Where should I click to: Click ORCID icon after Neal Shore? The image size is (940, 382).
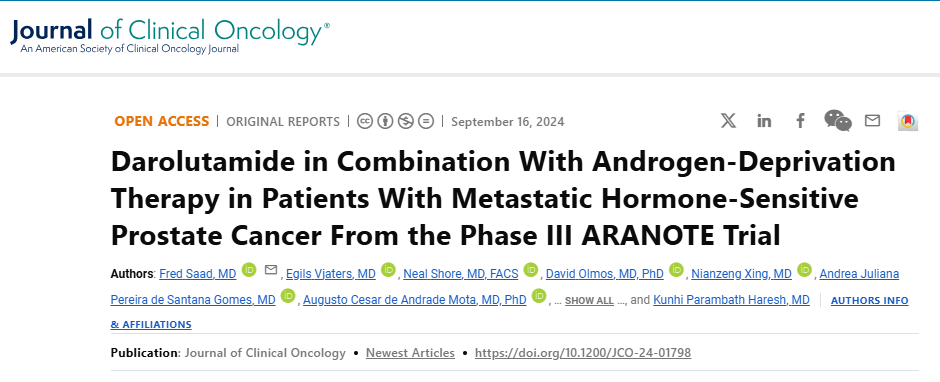point(531,270)
